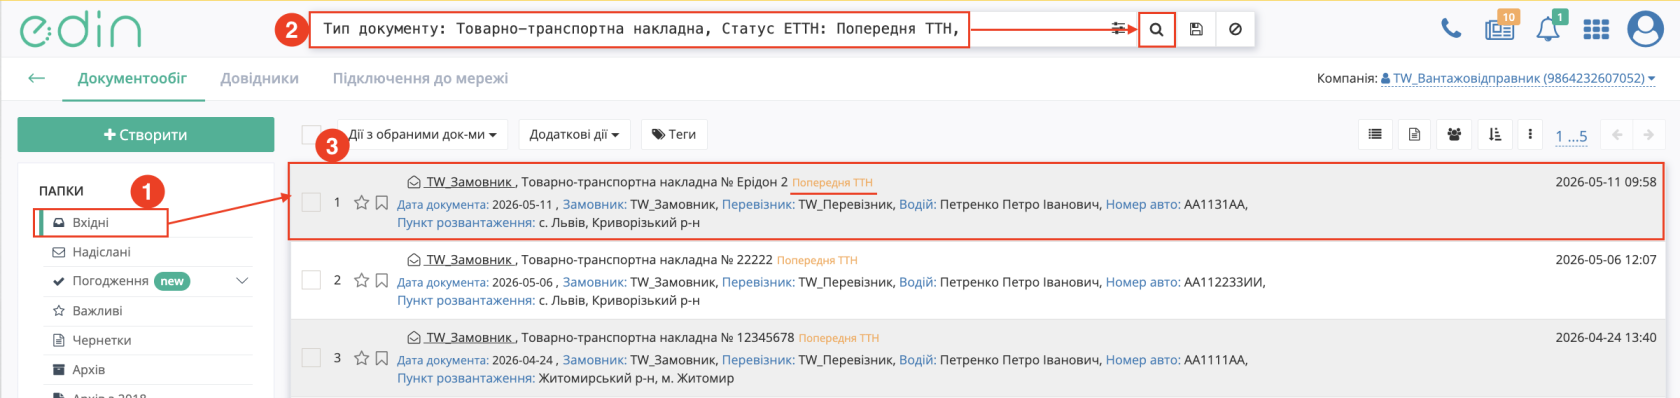Go to the previous page arrow
This screenshot has width=1680, height=398.
(x=1617, y=134)
